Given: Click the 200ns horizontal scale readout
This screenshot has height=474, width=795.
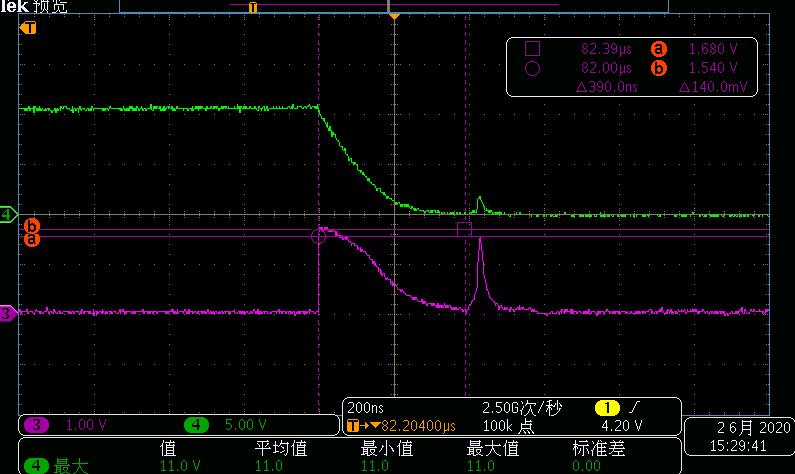Looking at the screenshot, I should [x=365, y=408].
